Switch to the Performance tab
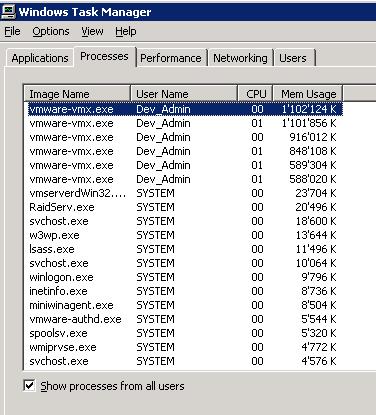This screenshot has width=376, height=415. pyautogui.click(x=171, y=58)
